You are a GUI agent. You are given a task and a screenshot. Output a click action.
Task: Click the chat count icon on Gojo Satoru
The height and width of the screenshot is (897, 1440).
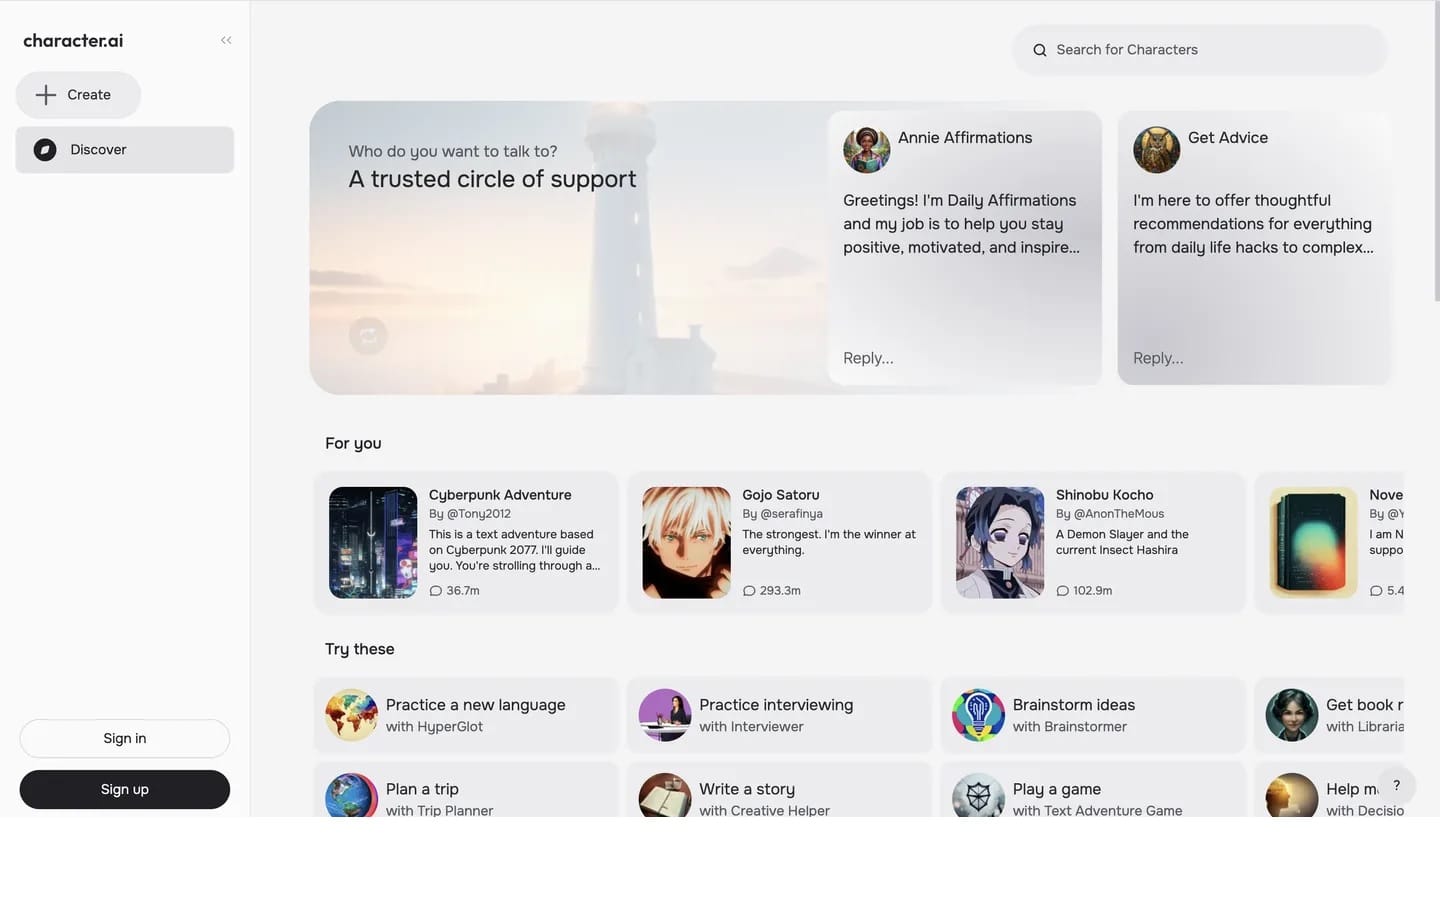click(749, 591)
